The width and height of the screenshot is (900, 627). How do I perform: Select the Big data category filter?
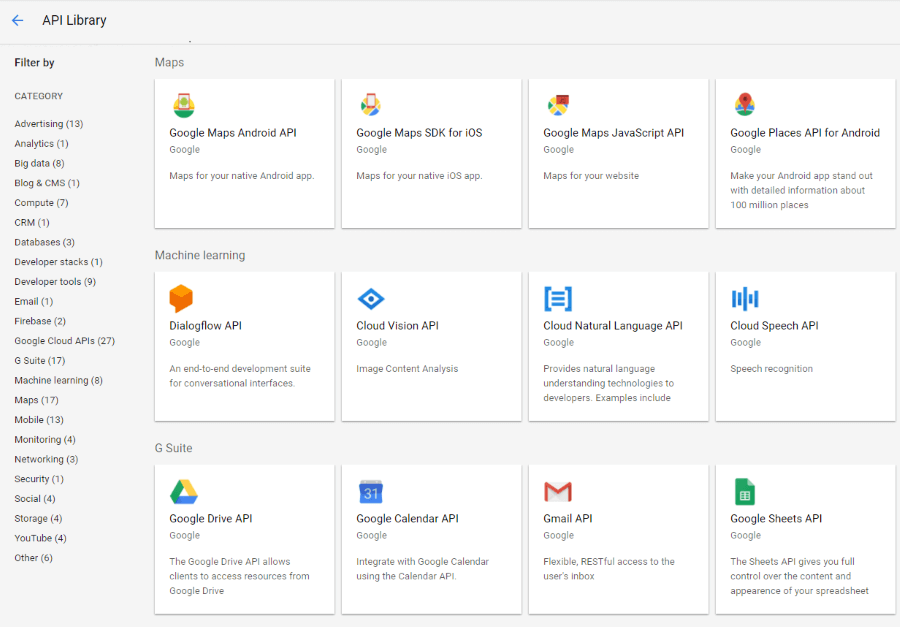(x=39, y=163)
